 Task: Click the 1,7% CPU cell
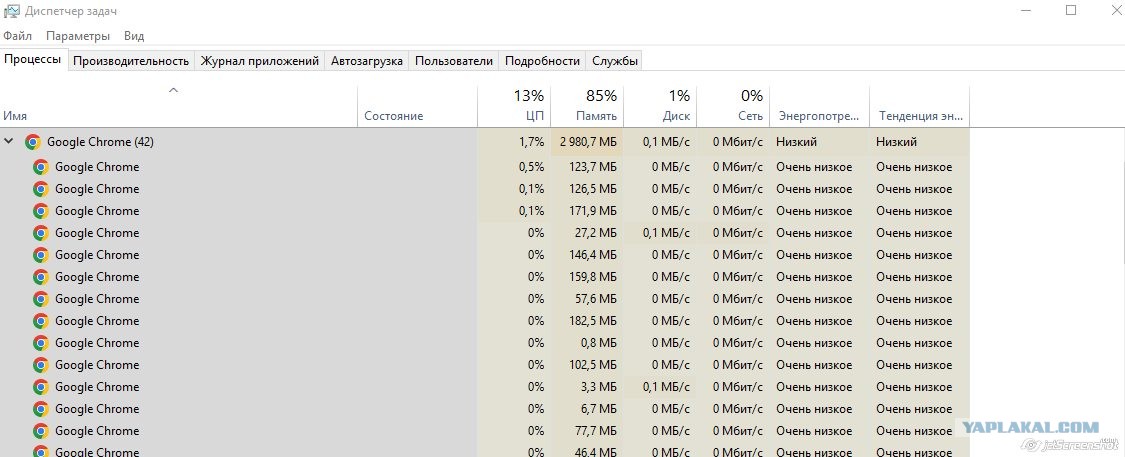pos(514,142)
